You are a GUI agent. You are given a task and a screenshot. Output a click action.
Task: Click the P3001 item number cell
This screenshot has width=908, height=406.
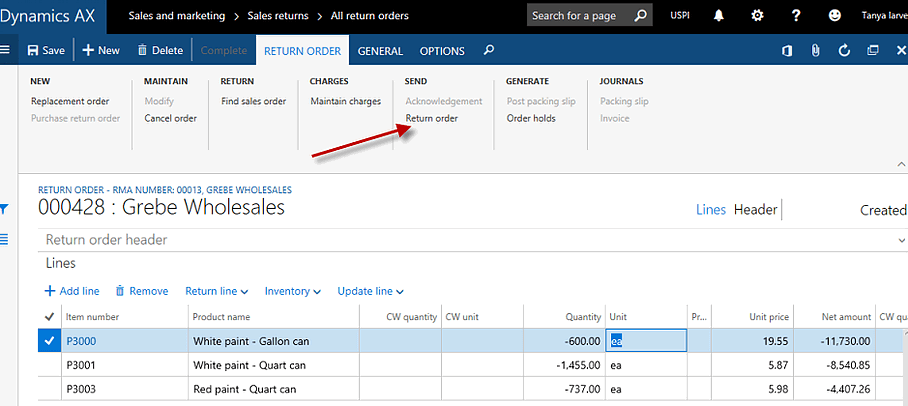125,365
